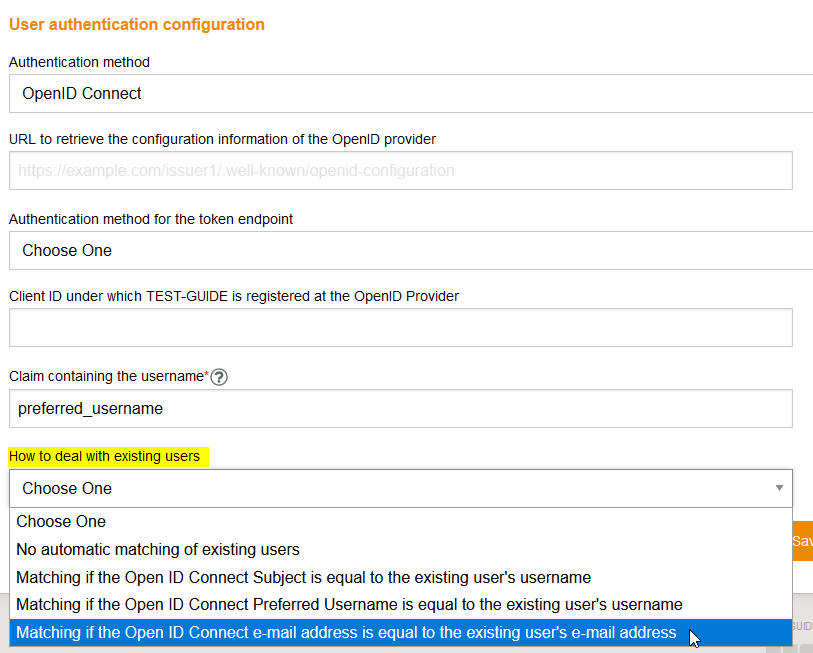Click the caret arrow on the open dropdown
813x653 pixels.
pos(780,488)
